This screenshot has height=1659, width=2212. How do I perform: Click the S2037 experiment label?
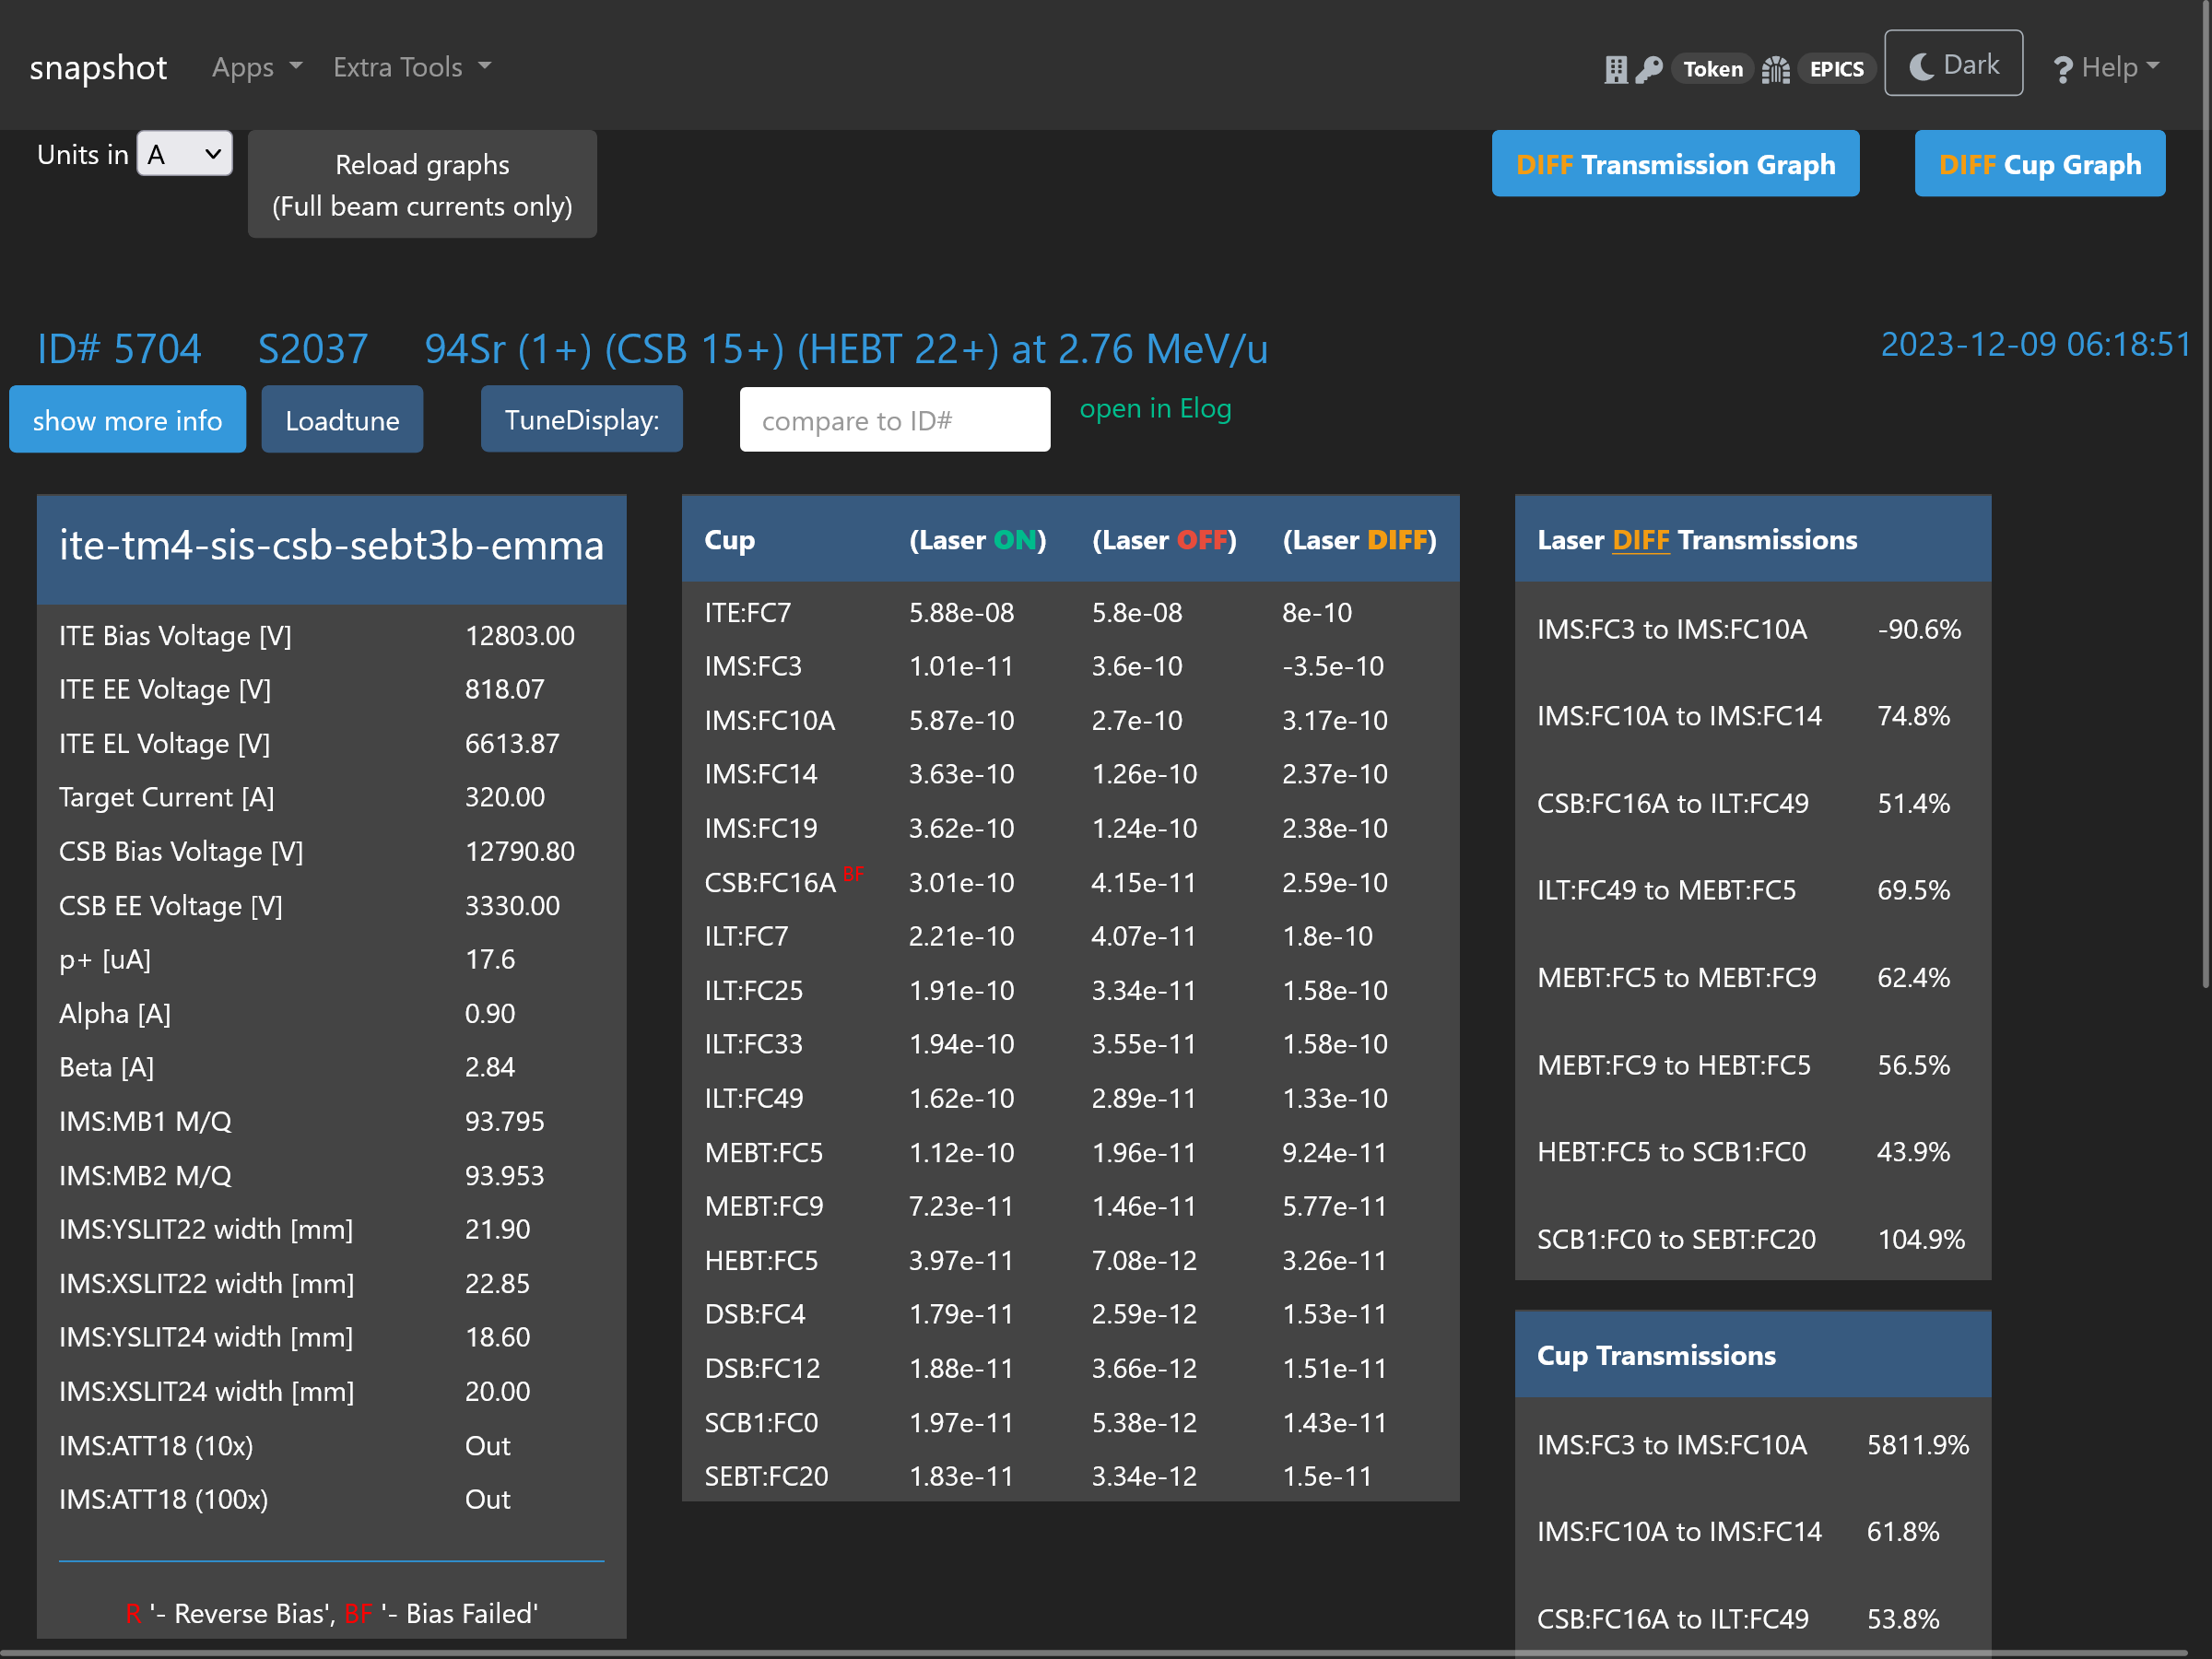[x=312, y=349]
